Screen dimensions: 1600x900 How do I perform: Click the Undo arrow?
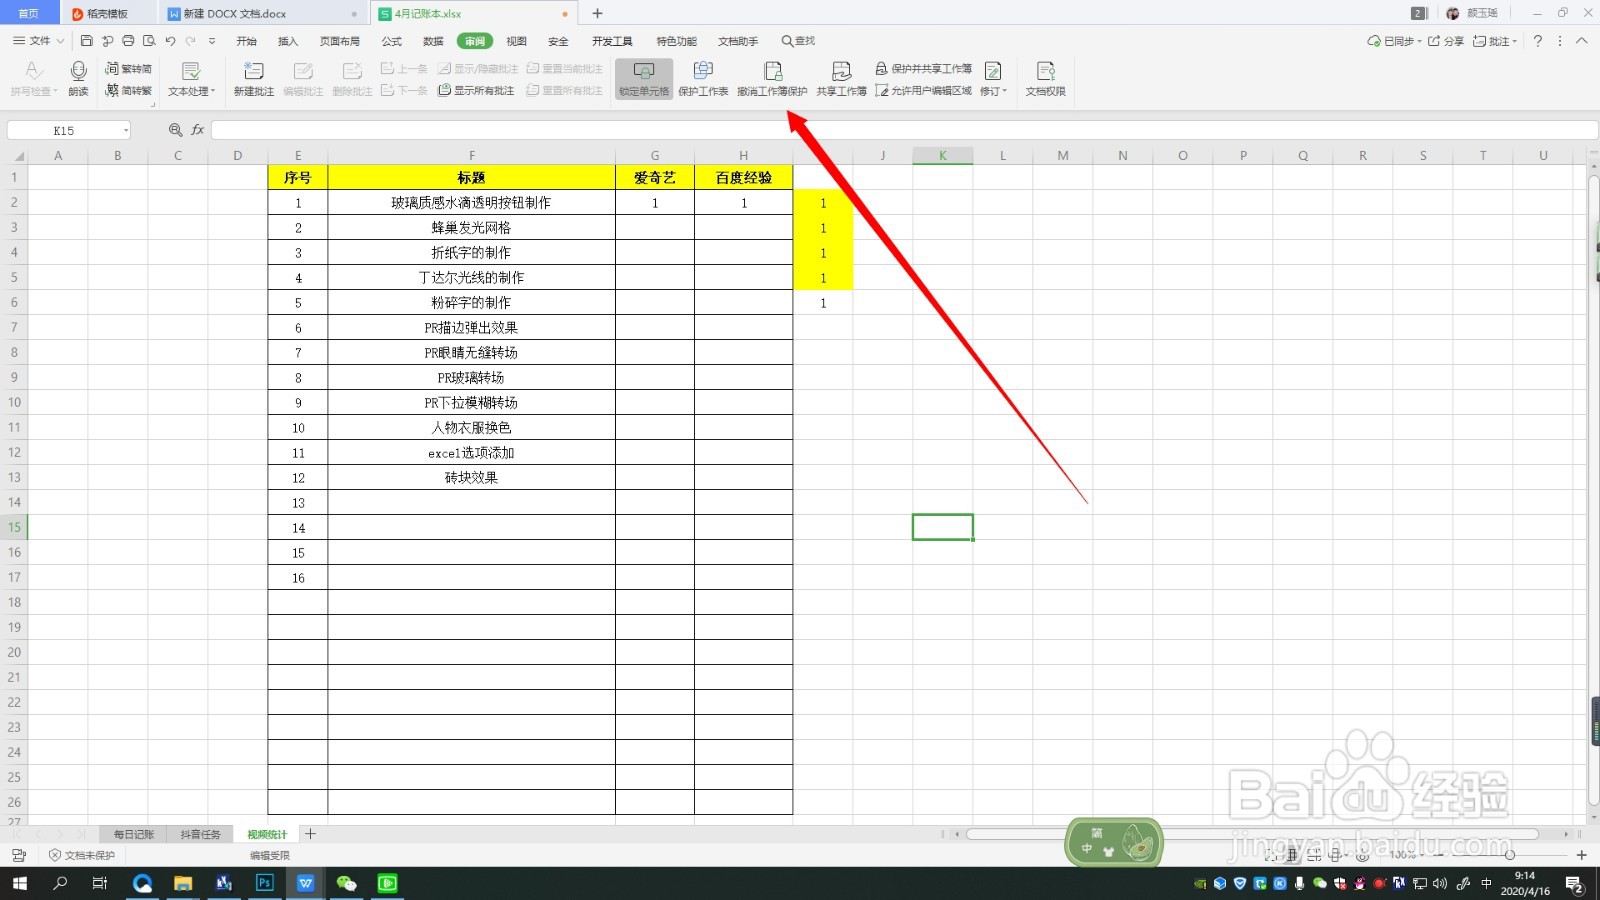[170, 41]
